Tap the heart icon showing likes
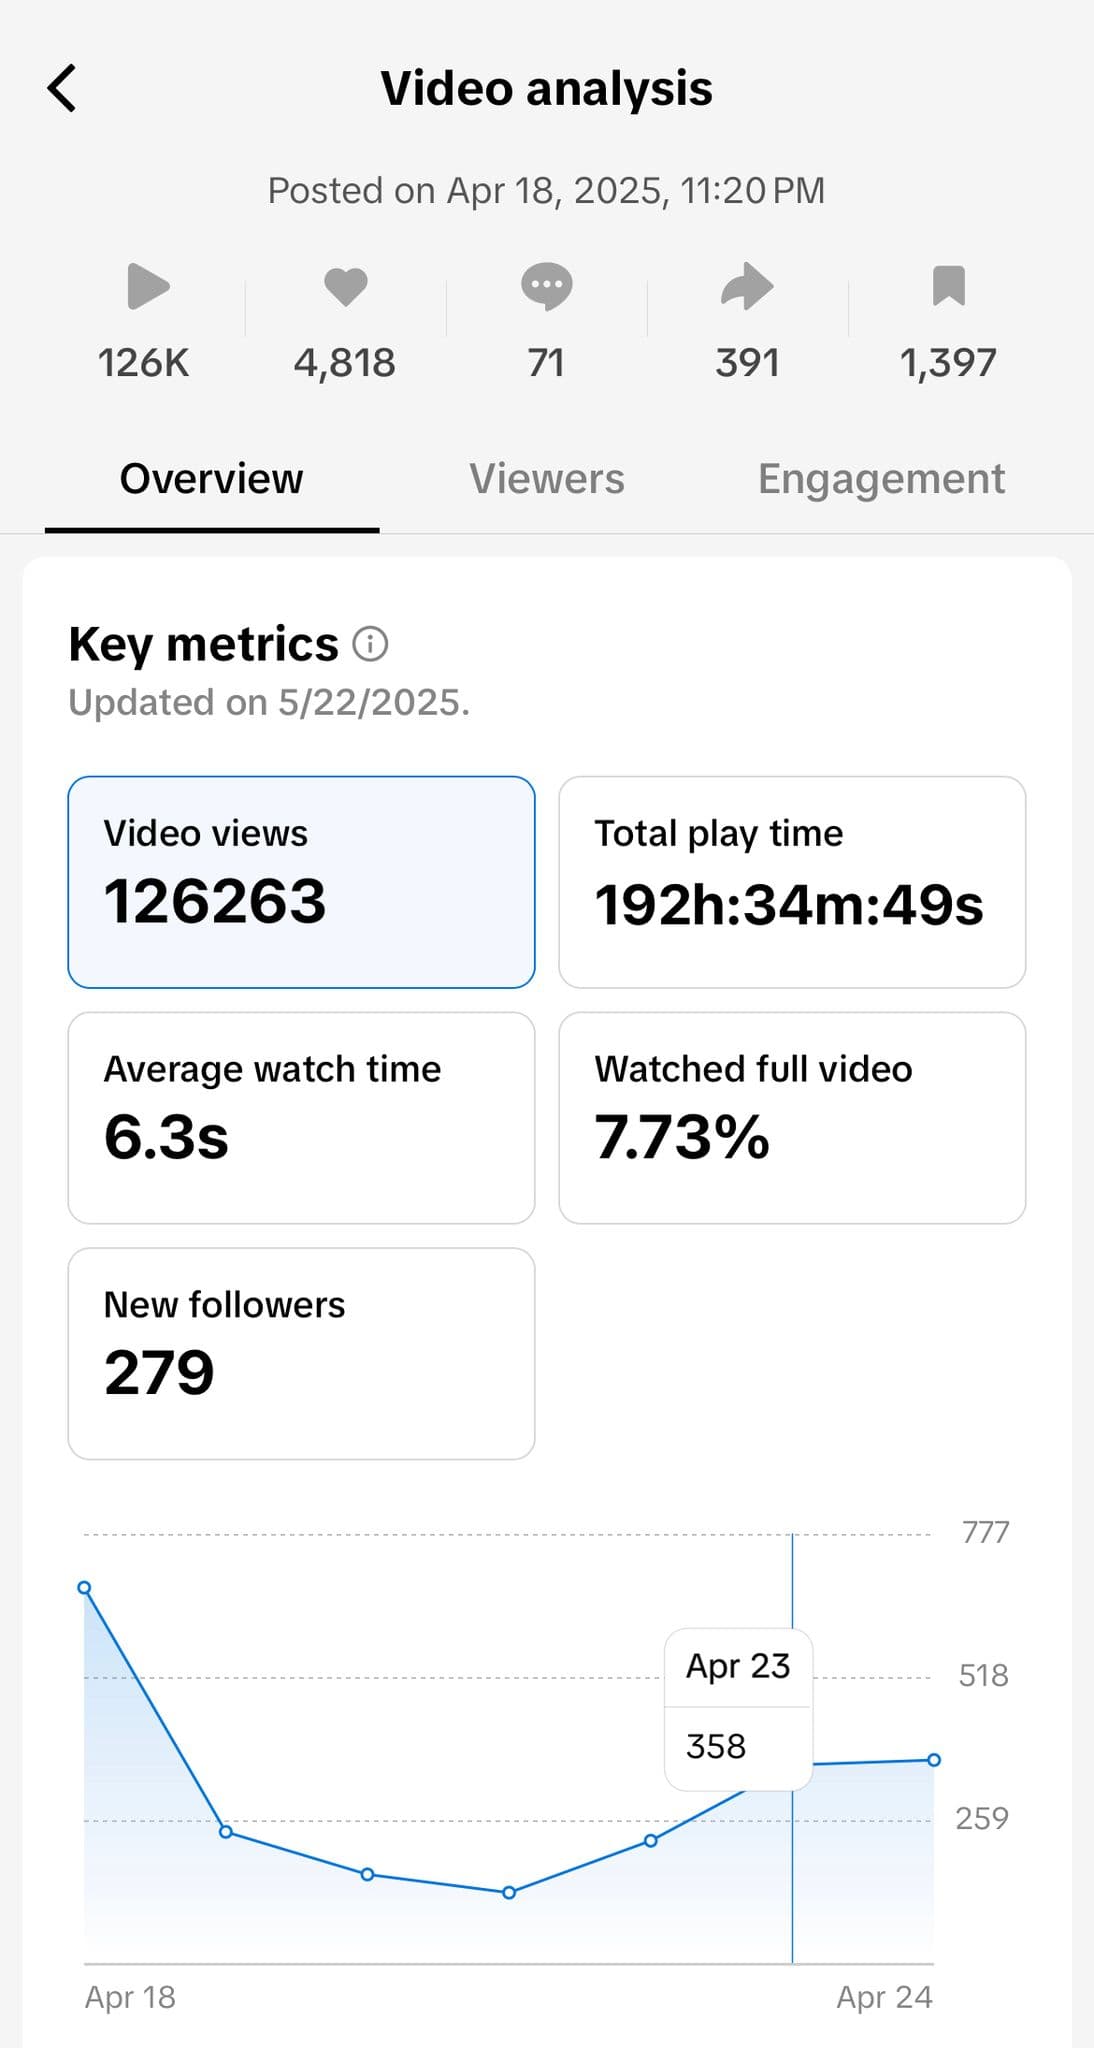This screenshot has height=2048, width=1094. click(346, 289)
